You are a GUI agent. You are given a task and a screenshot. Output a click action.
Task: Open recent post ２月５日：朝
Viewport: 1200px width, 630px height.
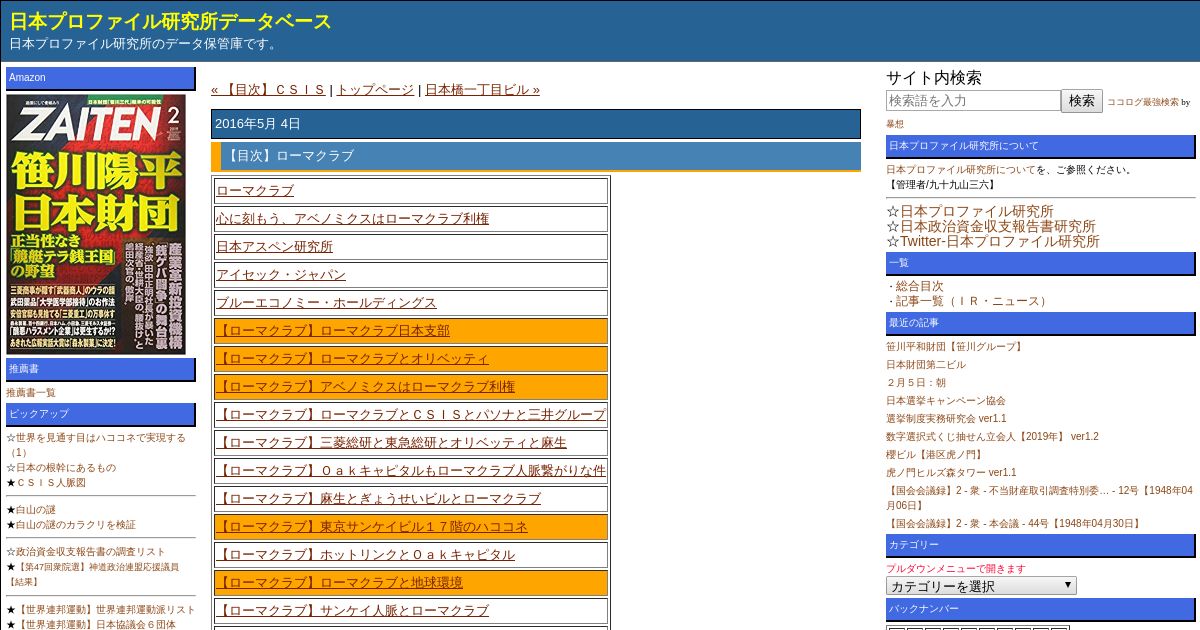click(x=916, y=383)
